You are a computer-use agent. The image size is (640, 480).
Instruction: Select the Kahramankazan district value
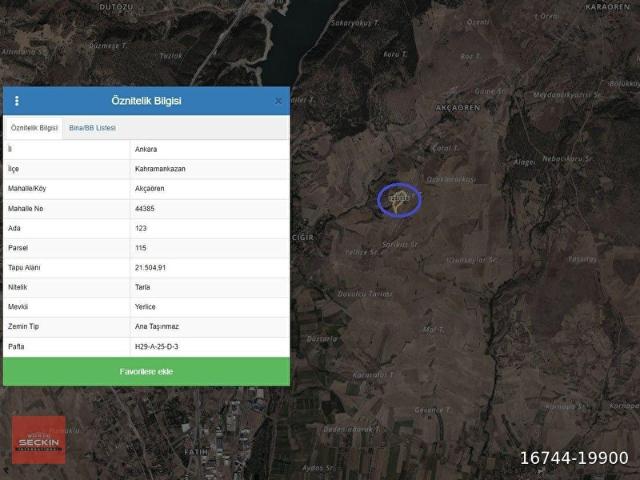(160, 169)
